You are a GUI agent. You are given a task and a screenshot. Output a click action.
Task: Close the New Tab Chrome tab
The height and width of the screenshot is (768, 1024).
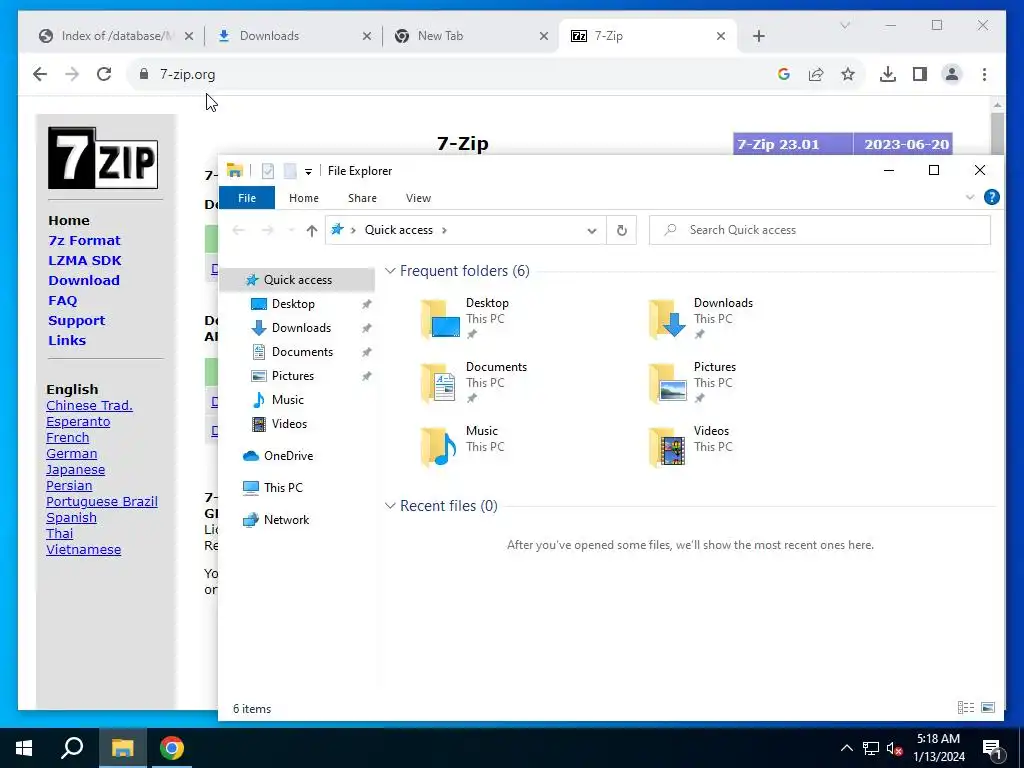coord(543,37)
